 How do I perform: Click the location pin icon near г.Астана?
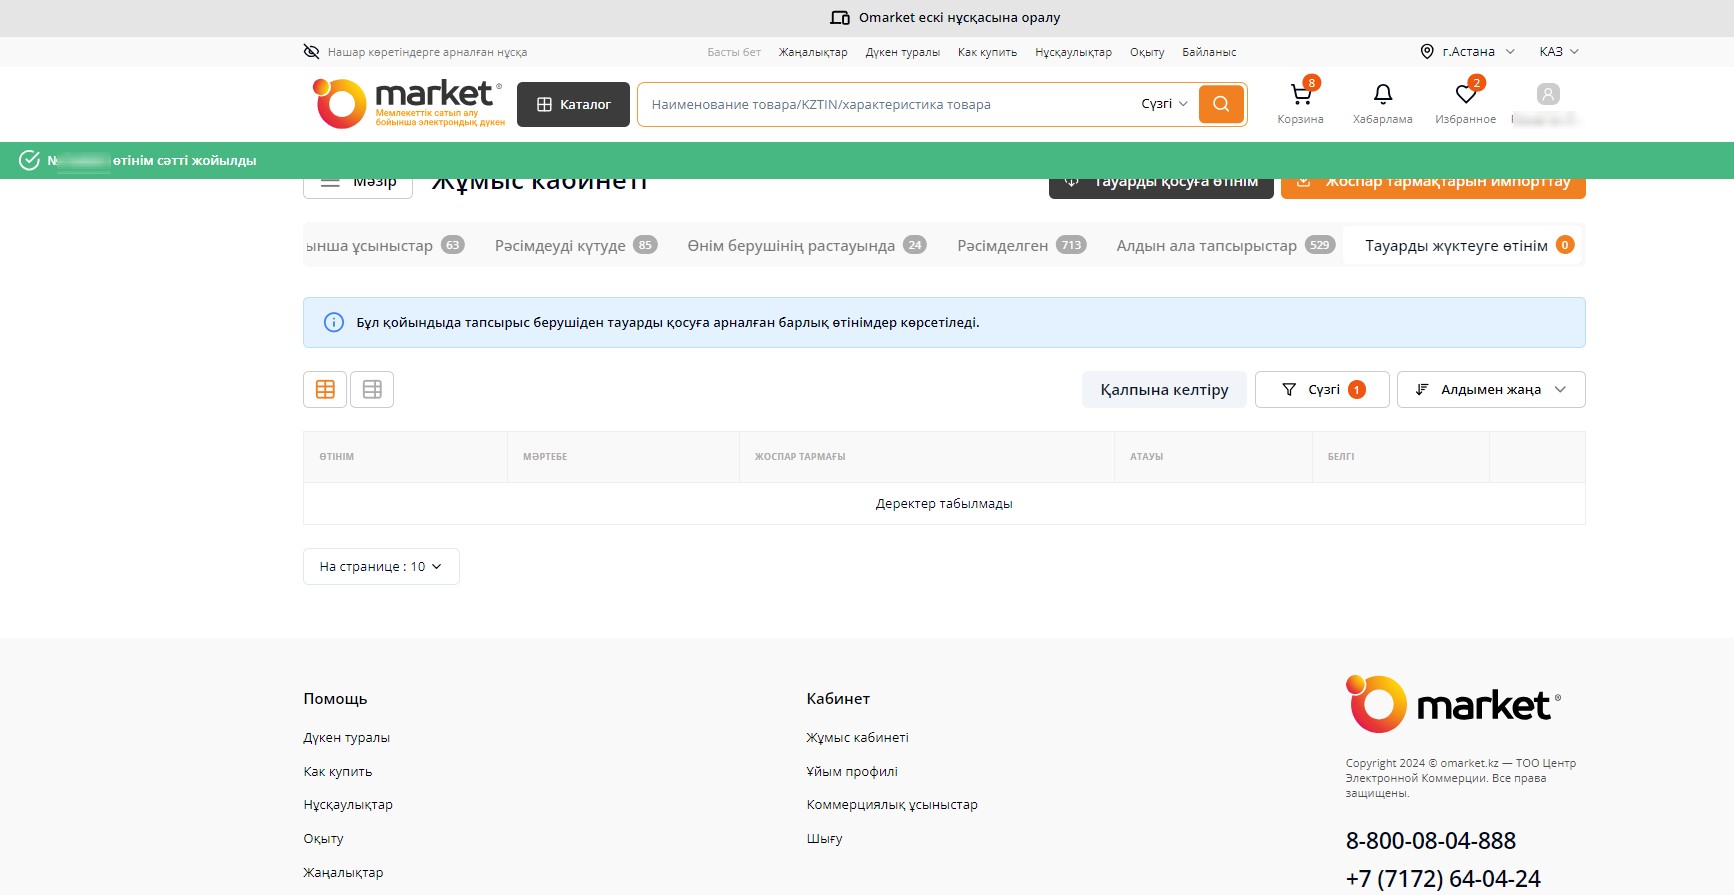pyautogui.click(x=1427, y=52)
